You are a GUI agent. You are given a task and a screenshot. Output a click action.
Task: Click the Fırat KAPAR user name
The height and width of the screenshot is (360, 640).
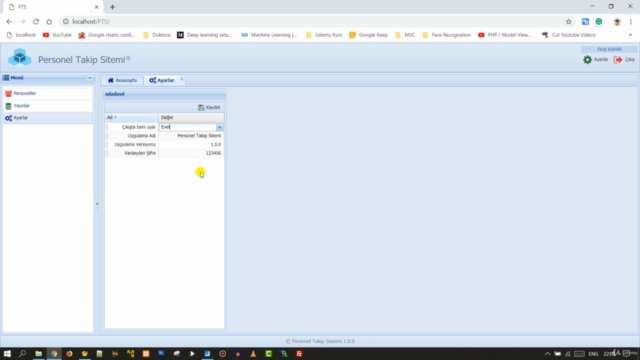click(609, 49)
